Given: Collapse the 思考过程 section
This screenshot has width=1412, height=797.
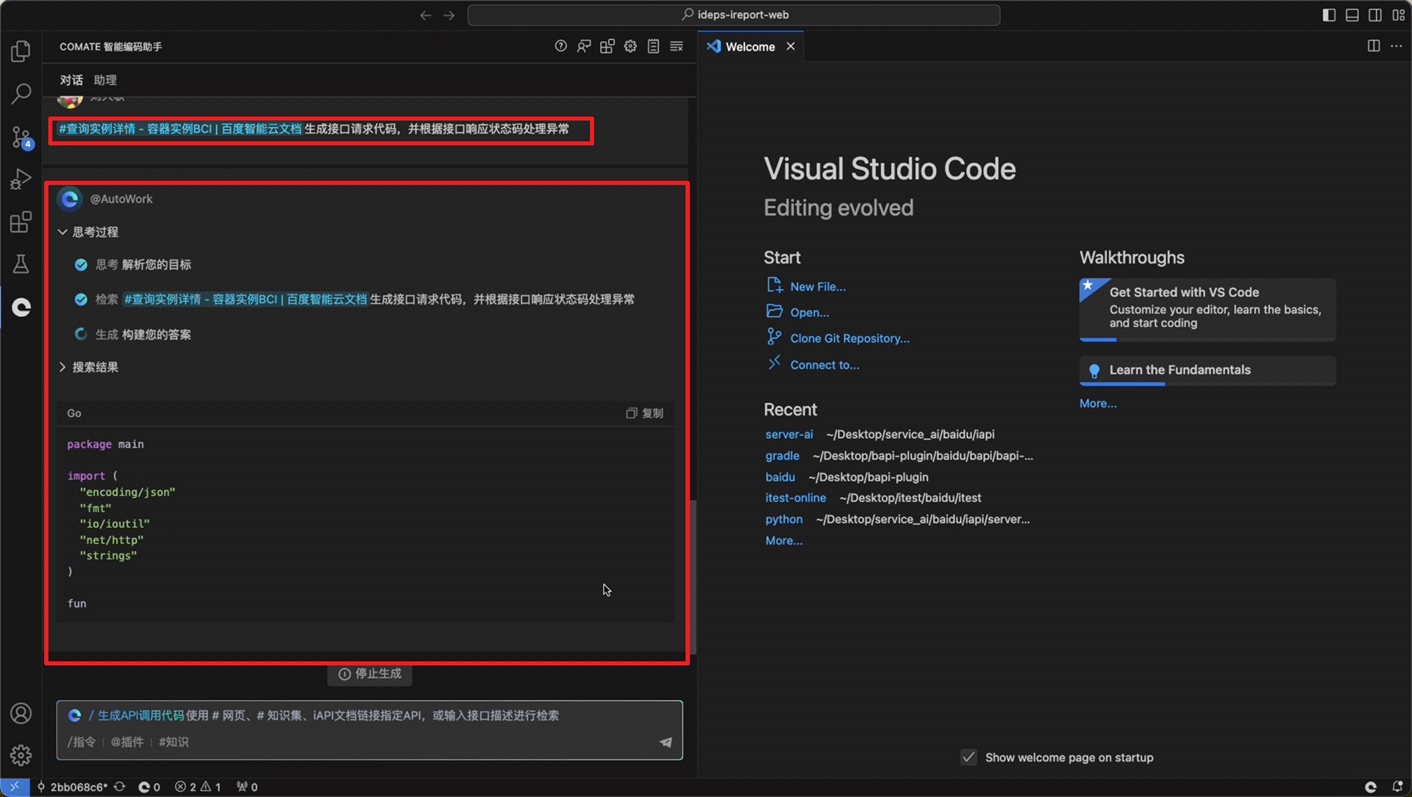Looking at the screenshot, I should coord(88,232).
